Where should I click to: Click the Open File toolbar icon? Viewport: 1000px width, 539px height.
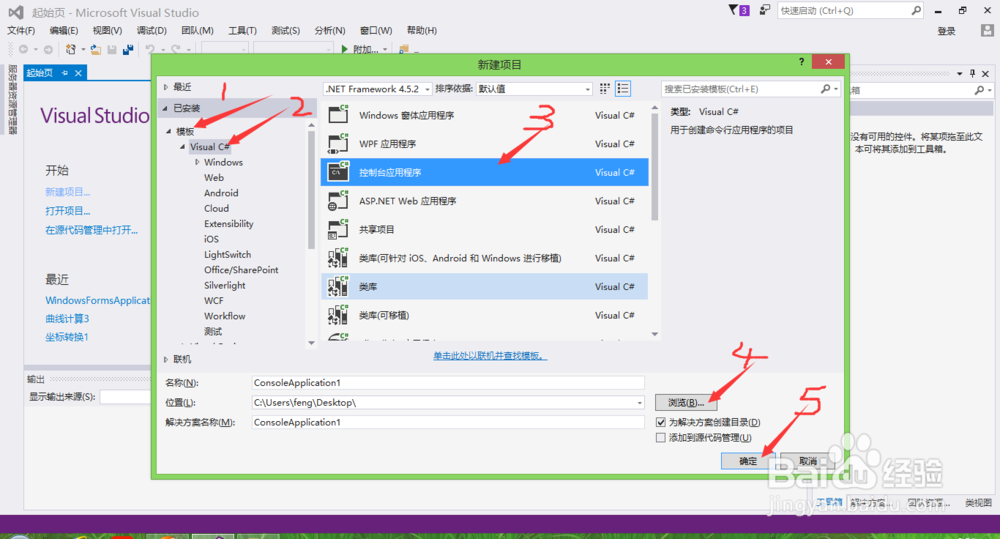[x=96, y=49]
